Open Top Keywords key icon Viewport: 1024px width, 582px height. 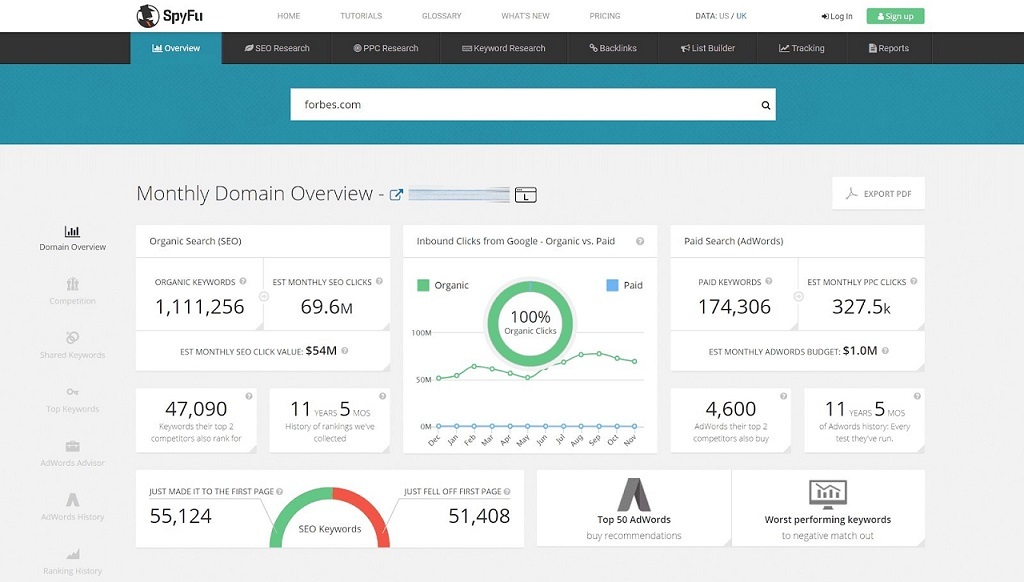pyautogui.click(x=72, y=392)
